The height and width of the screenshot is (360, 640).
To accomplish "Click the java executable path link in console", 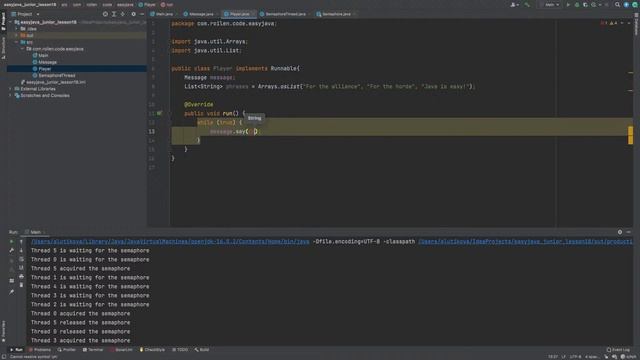I will click(170, 242).
